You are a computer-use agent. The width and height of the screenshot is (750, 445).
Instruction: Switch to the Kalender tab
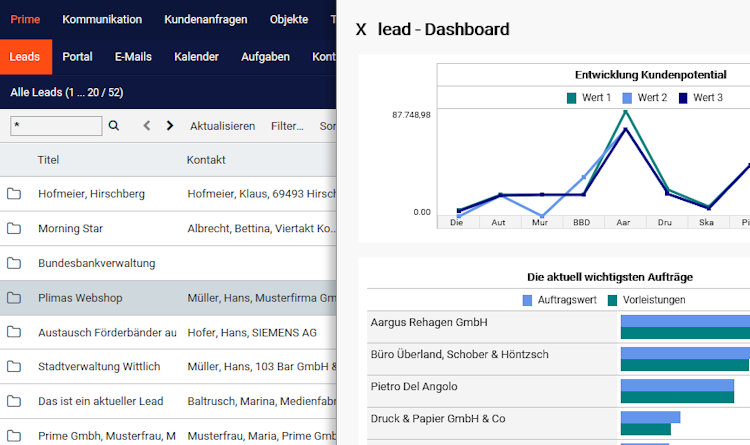(196, 56)
